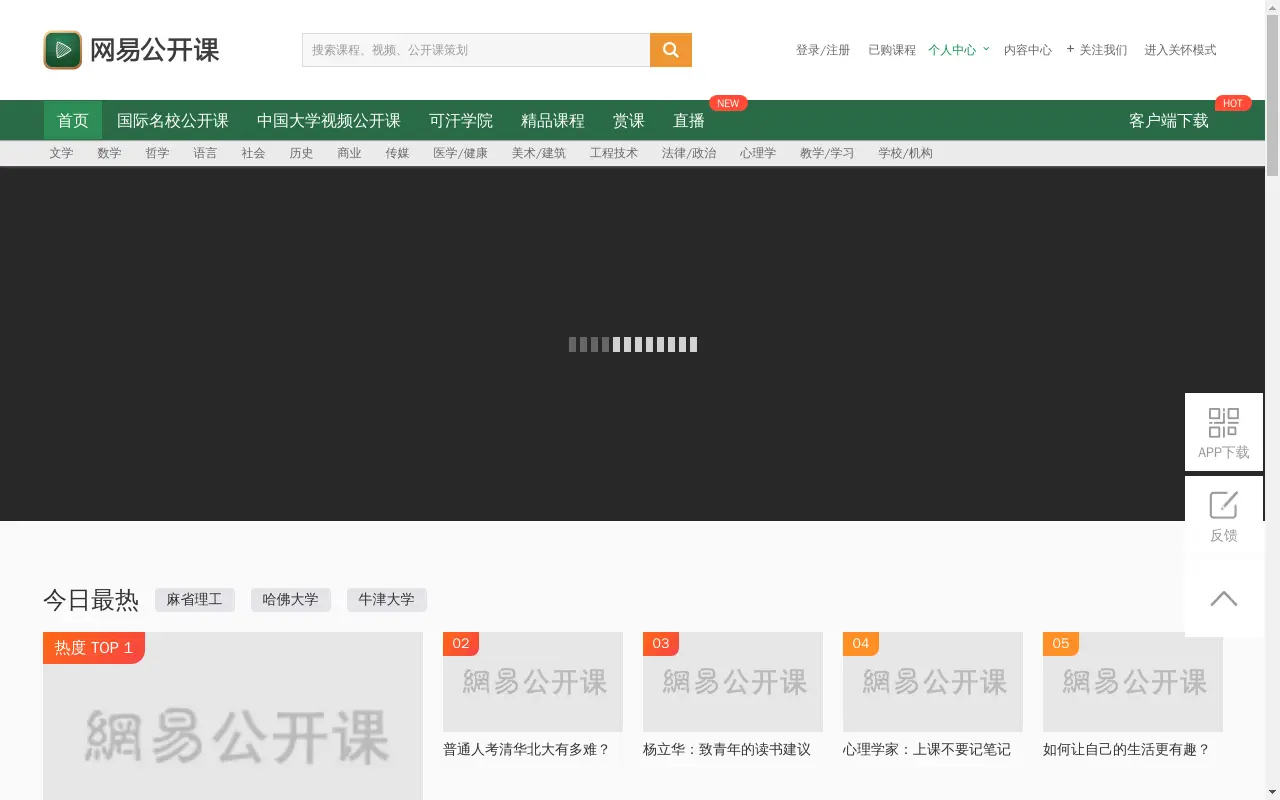Open 已购课程 link
The height and width of the screenshot is (800, 1280).
(892, 50)
